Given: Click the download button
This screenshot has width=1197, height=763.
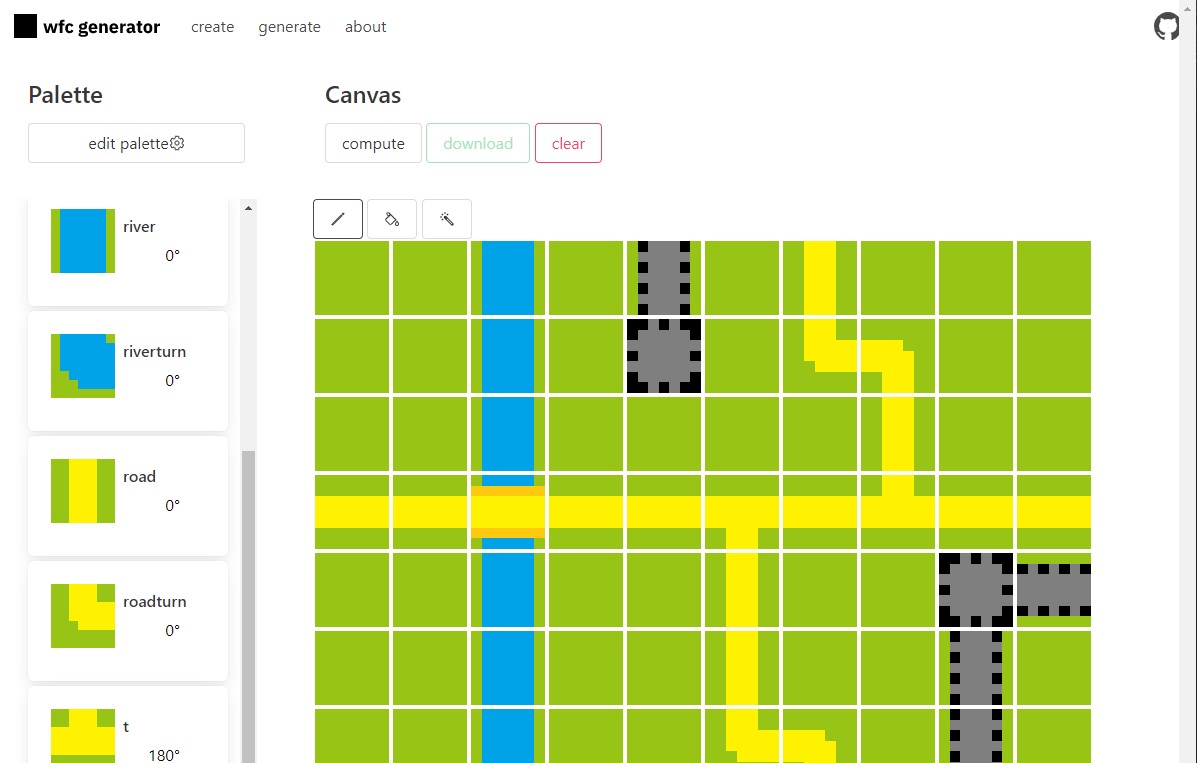Looking at the screenshot, I should point(478,143).
